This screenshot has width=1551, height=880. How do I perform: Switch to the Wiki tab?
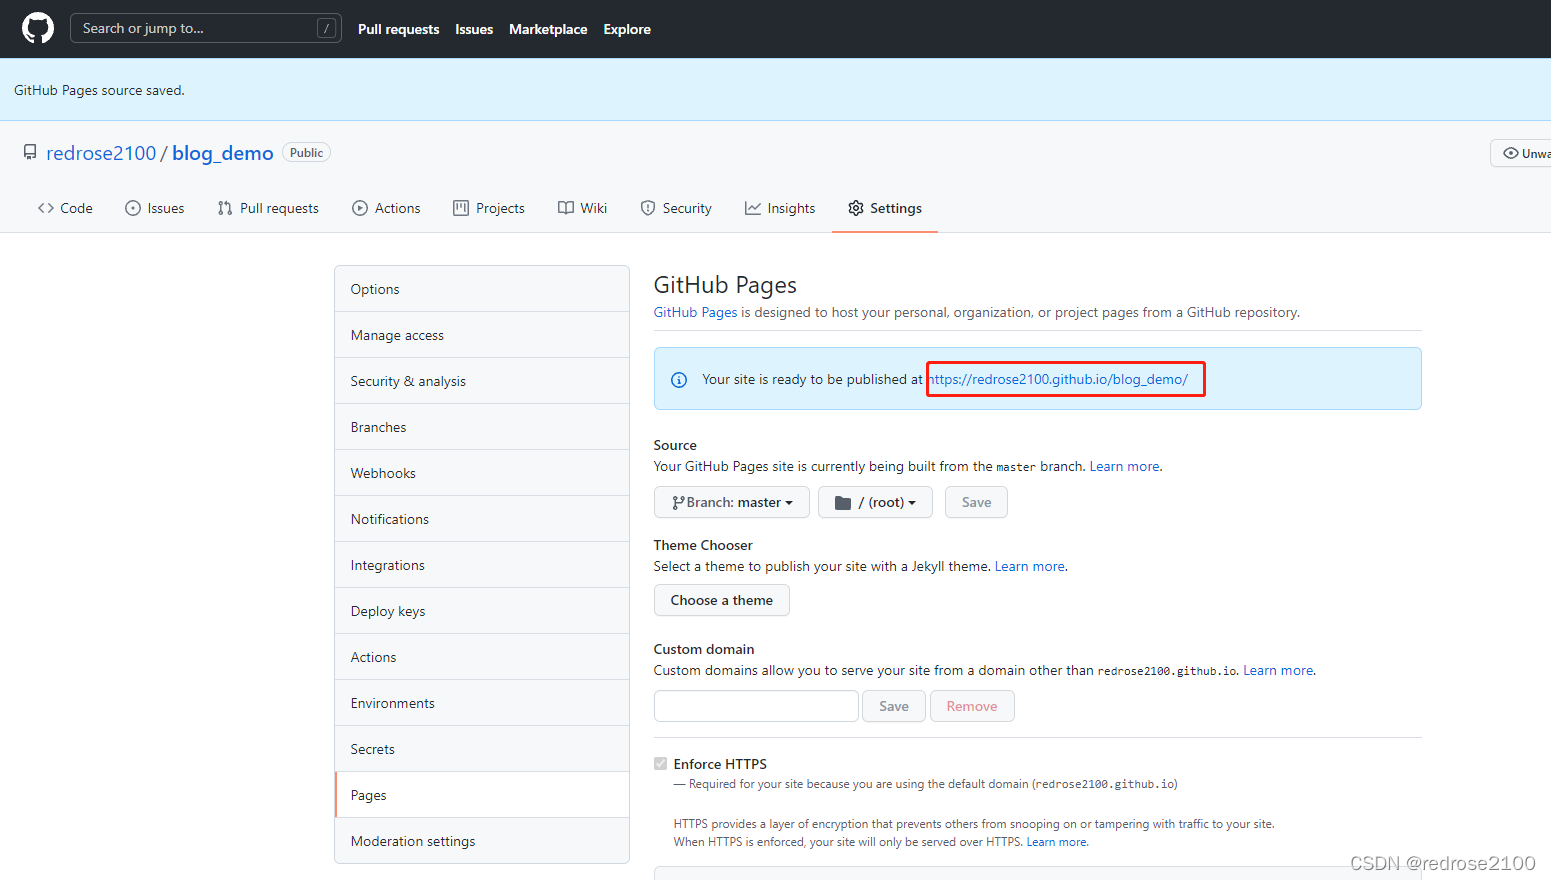pyautogui.click(x=583, y=208)
